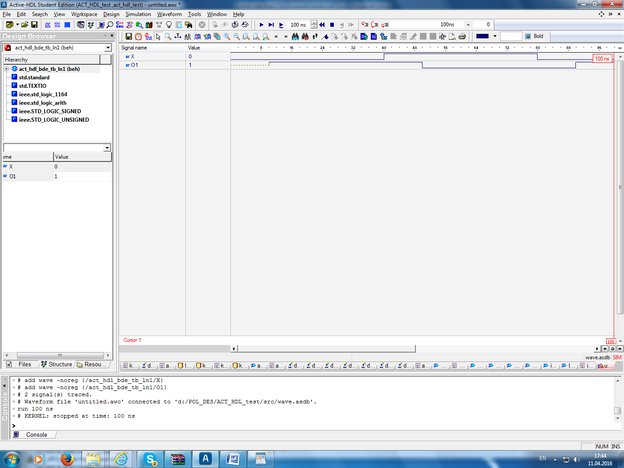
Task: Switch to the Structure tab
Action: click(x=57, y=364)
